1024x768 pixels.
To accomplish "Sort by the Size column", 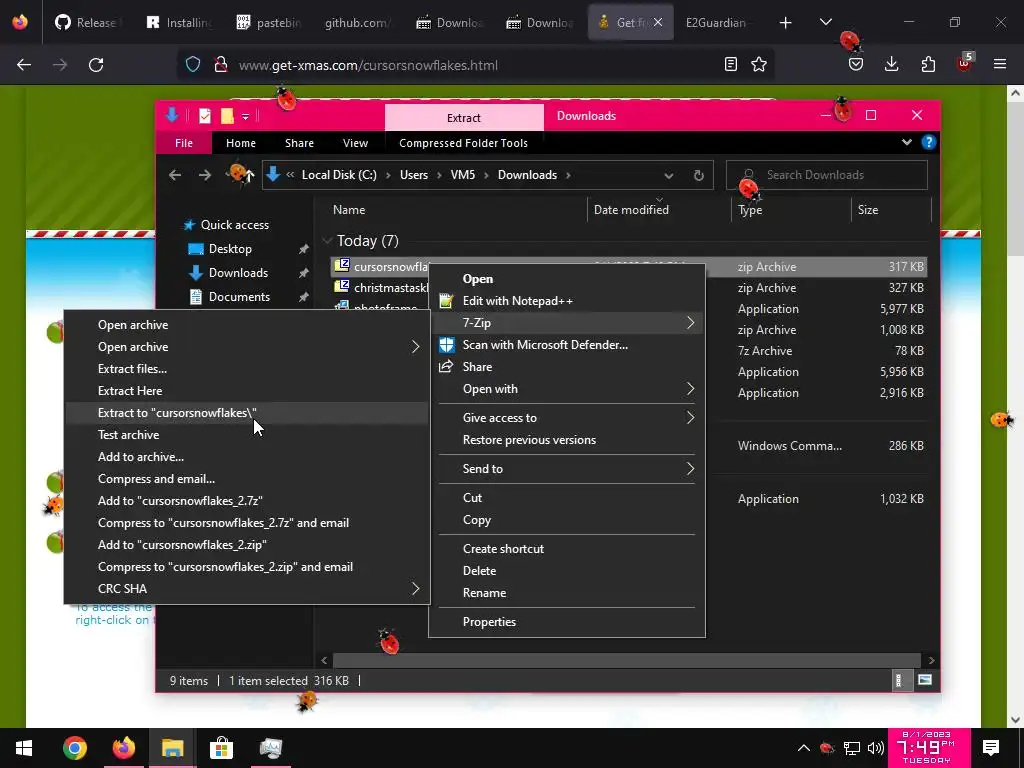I will coord(867,210).
